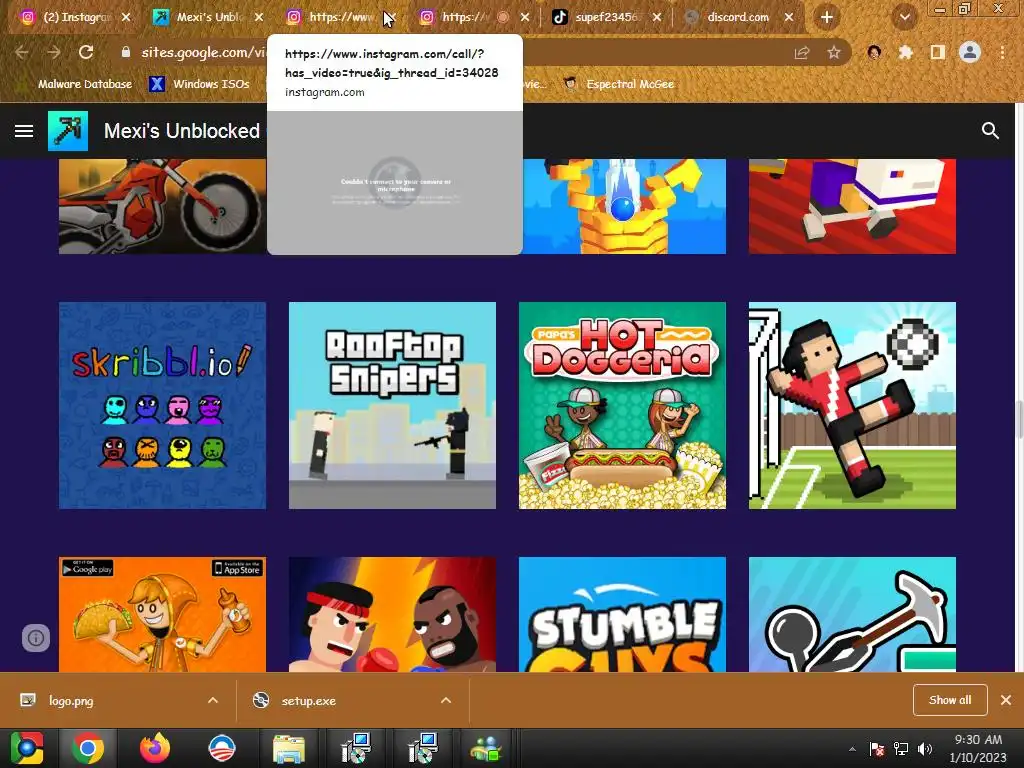Click Show all downloads button

[x=950, y=700]
